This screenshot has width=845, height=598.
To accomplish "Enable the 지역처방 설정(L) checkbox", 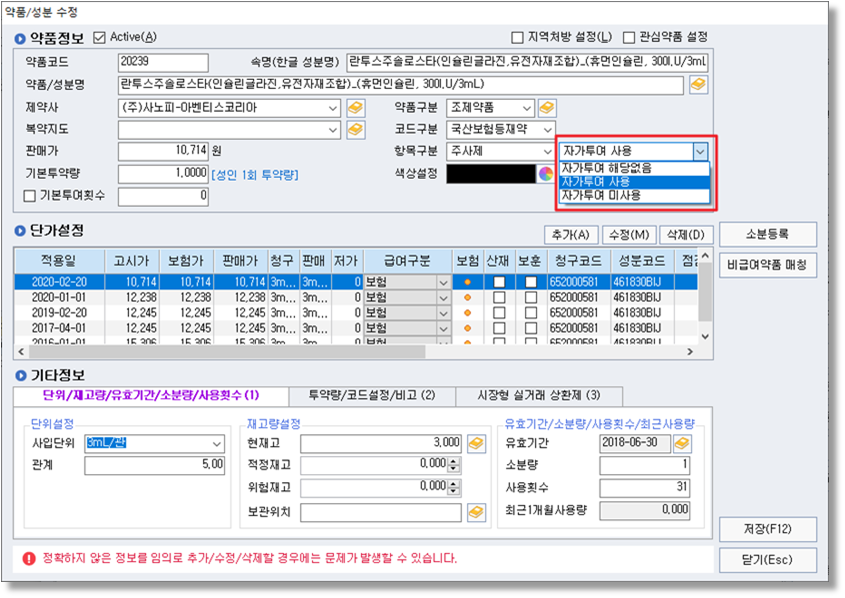I will (x=517, y=38).
